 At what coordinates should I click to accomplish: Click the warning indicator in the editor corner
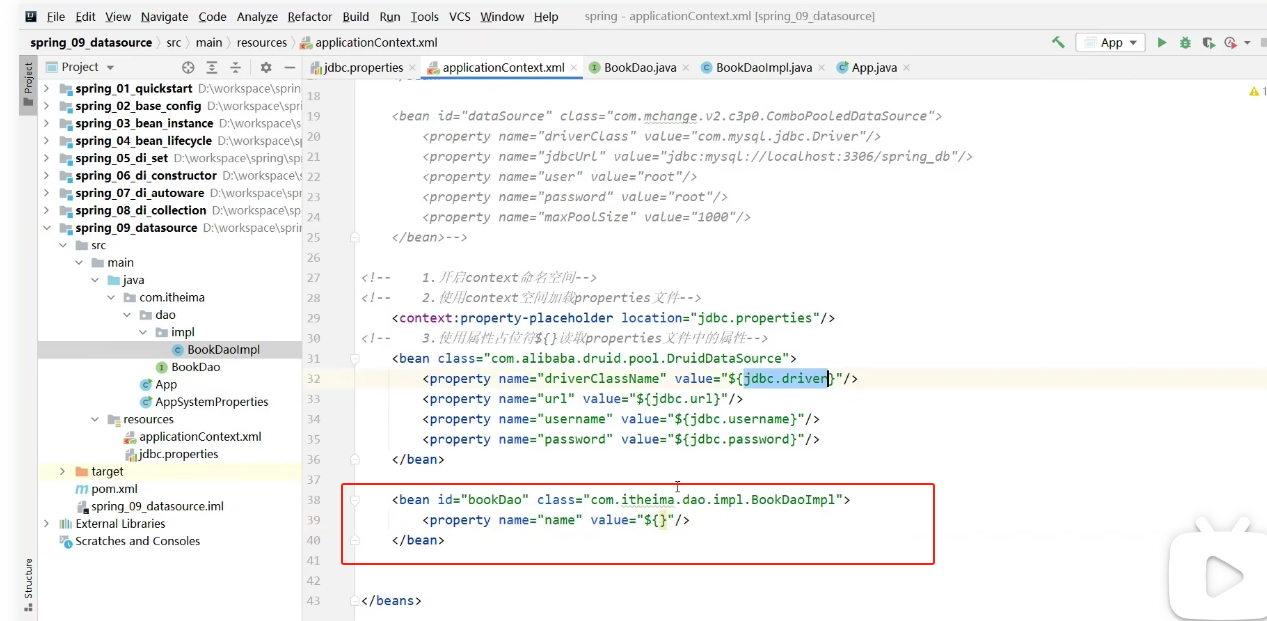point(1256,92)
